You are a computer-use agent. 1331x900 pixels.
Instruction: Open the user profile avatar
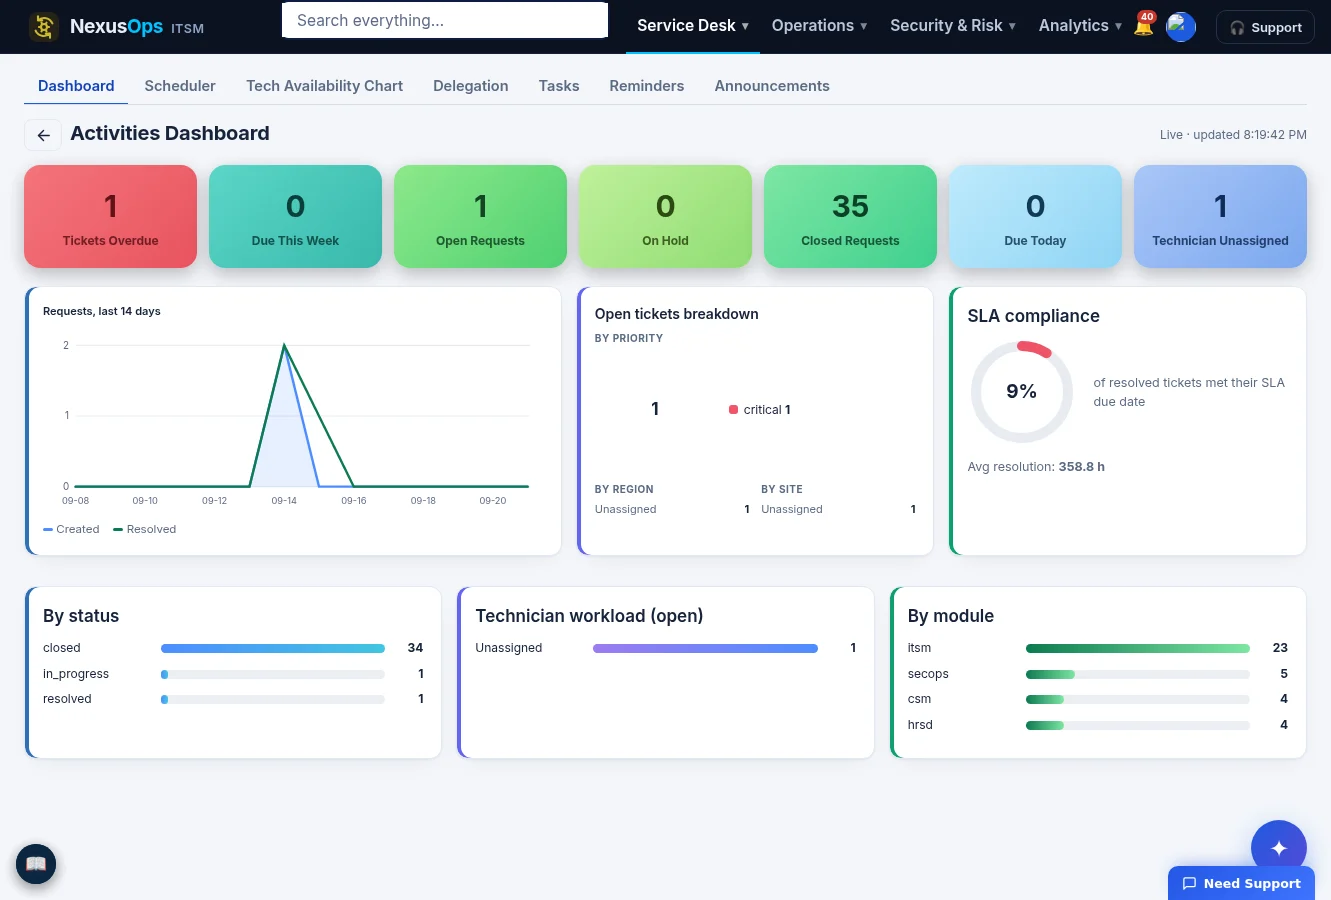coord(1181,27)
